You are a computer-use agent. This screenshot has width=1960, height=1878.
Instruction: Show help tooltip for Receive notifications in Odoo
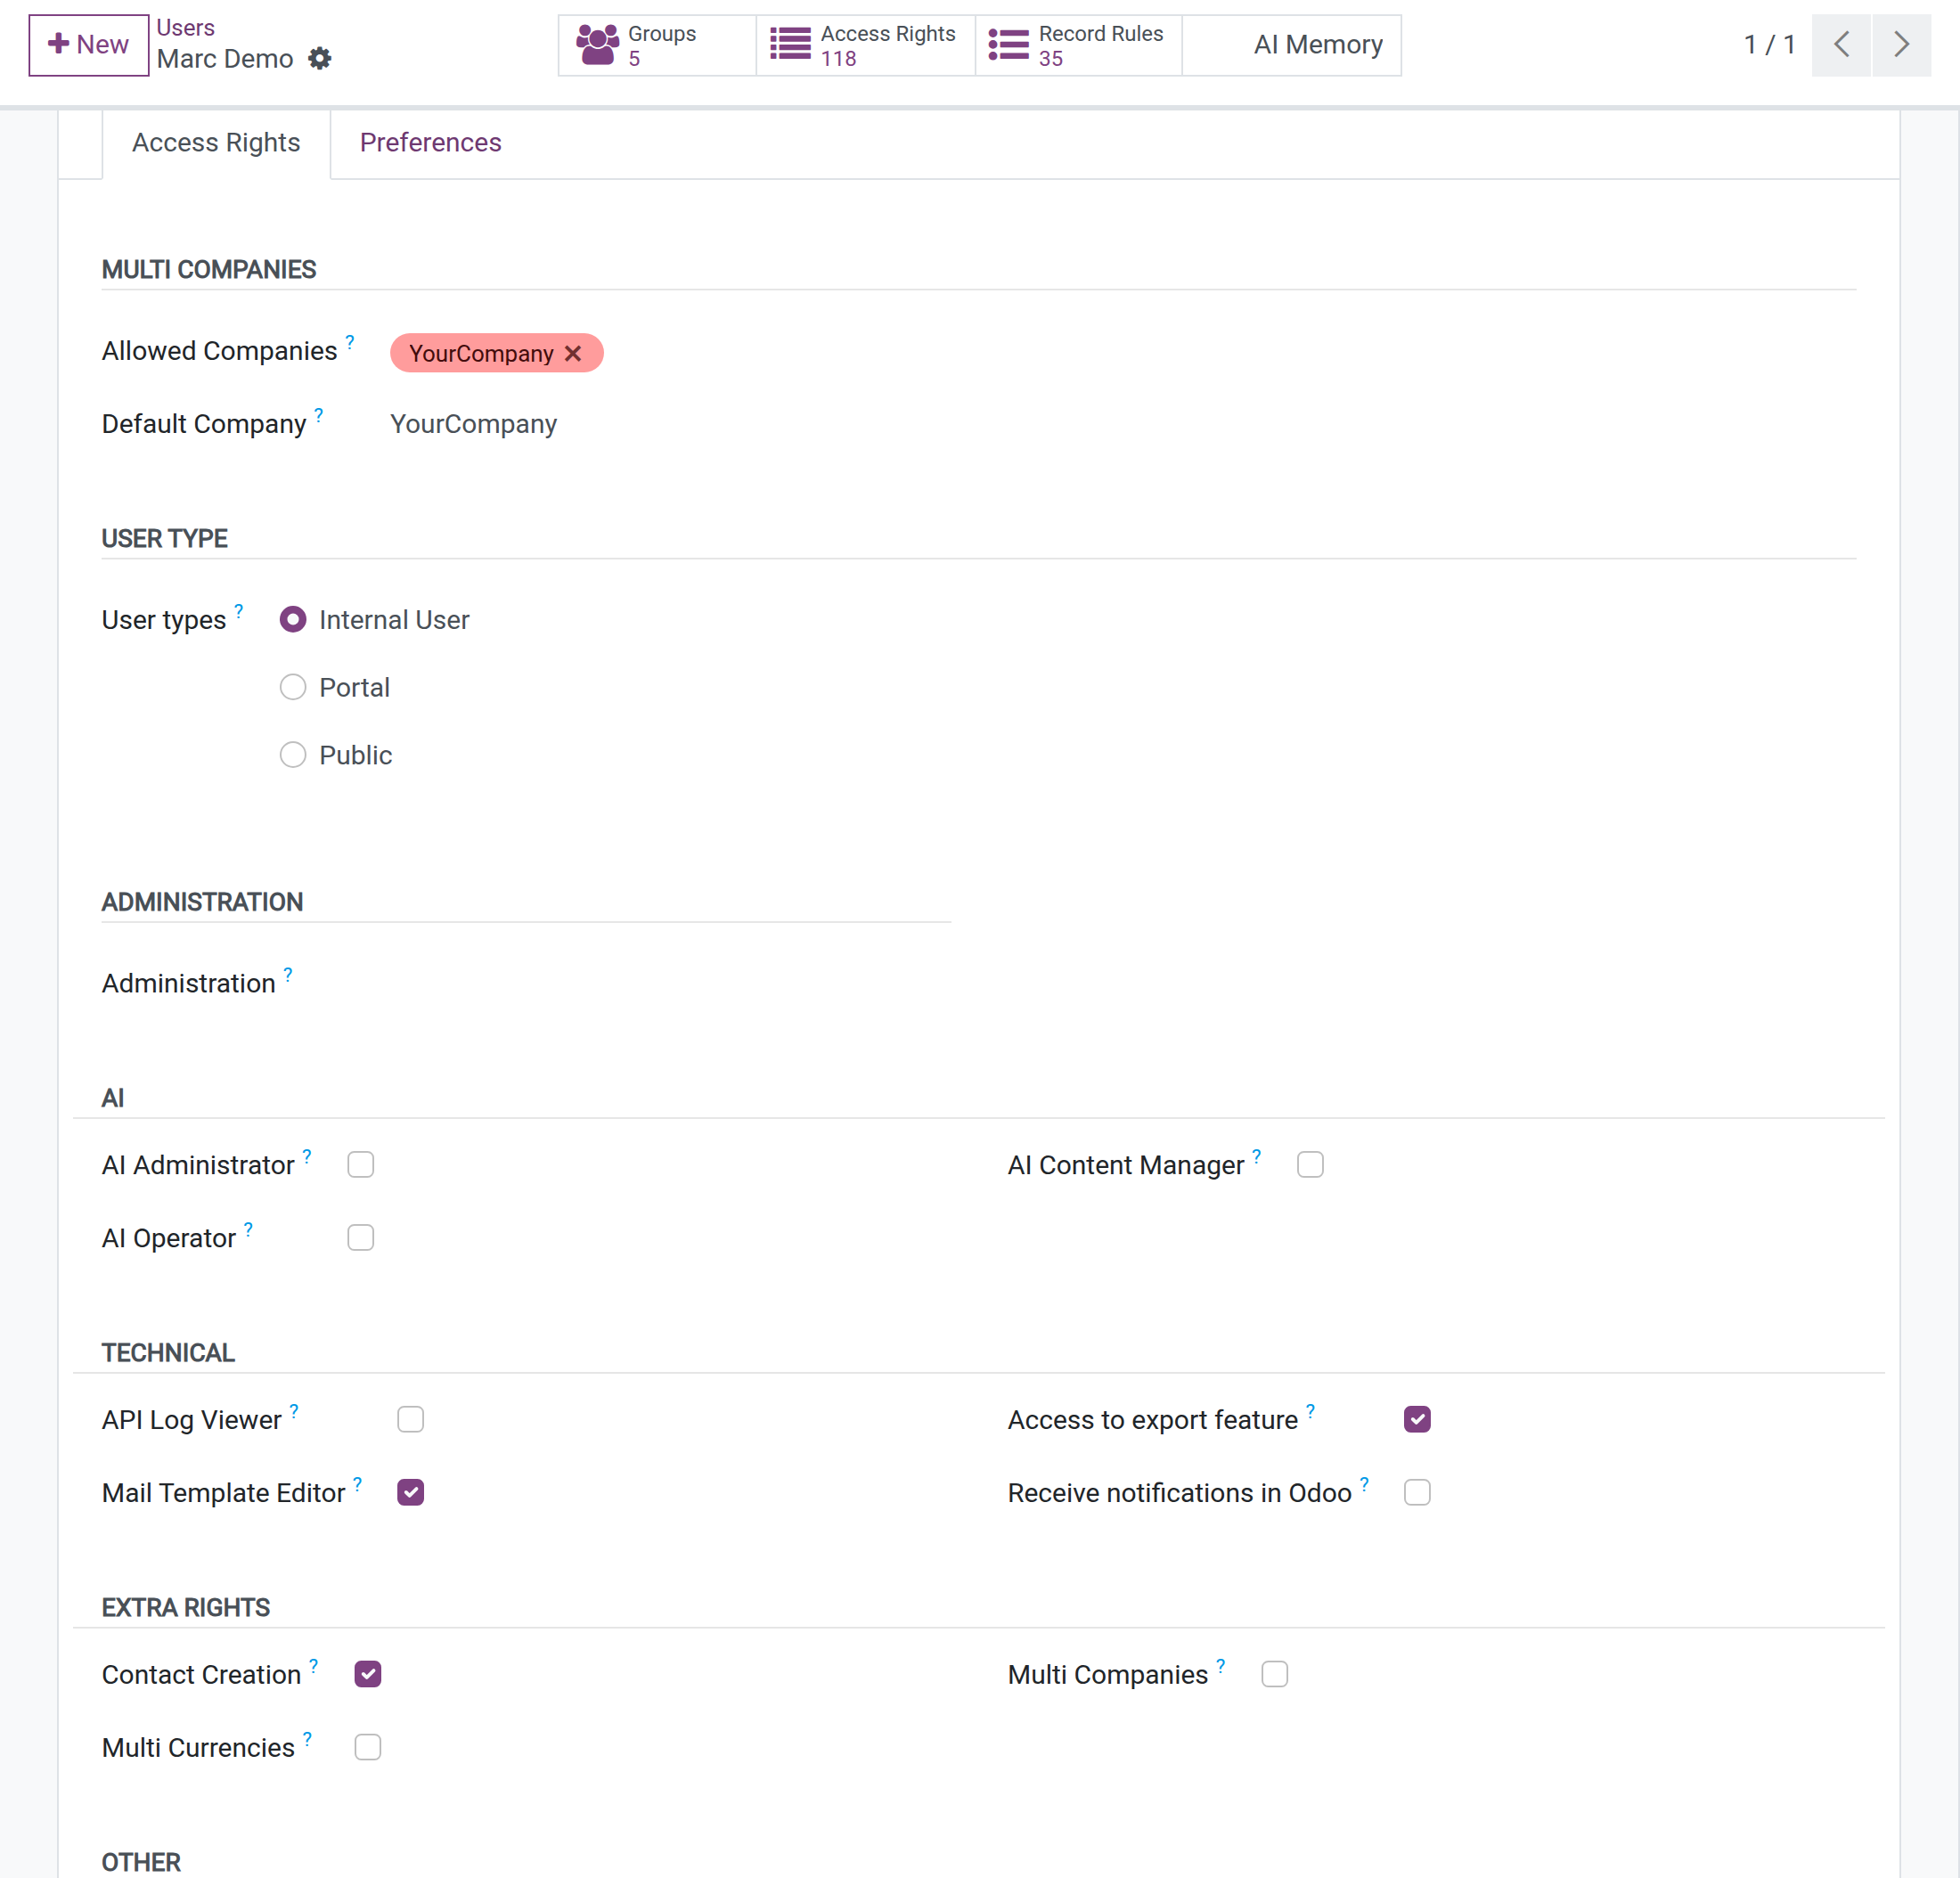pyautogui.click(x=1365, y=1484)
